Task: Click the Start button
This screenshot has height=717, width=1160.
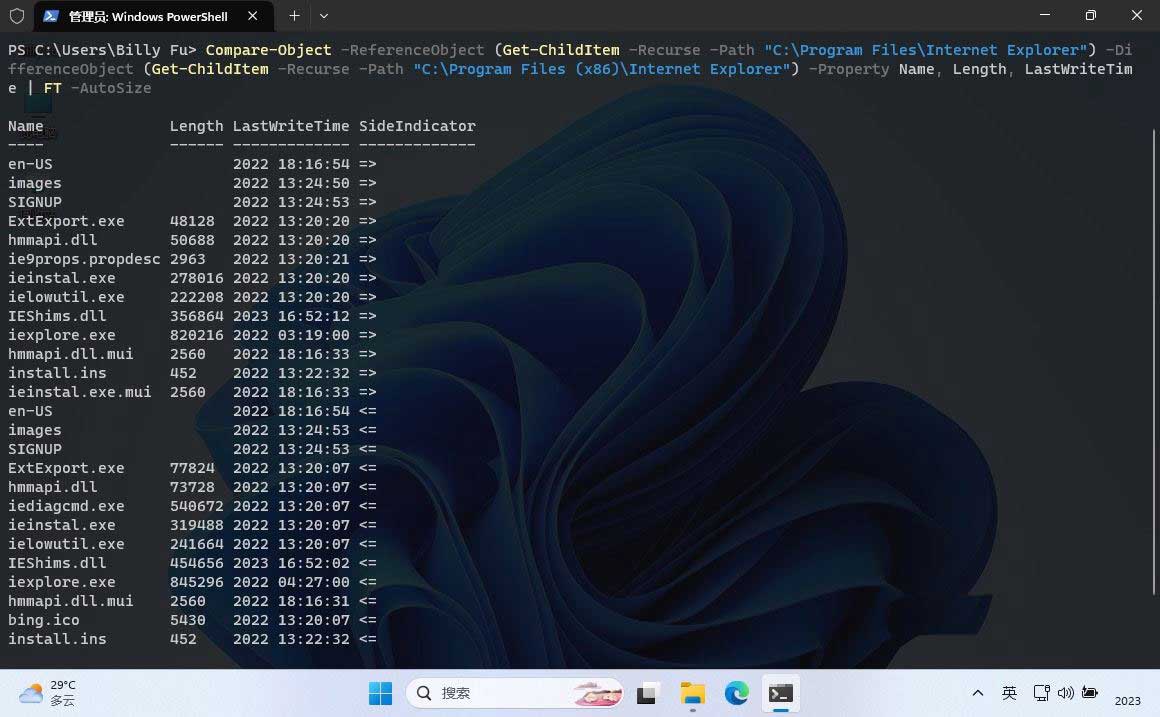Action: click(x=381, y=693)
